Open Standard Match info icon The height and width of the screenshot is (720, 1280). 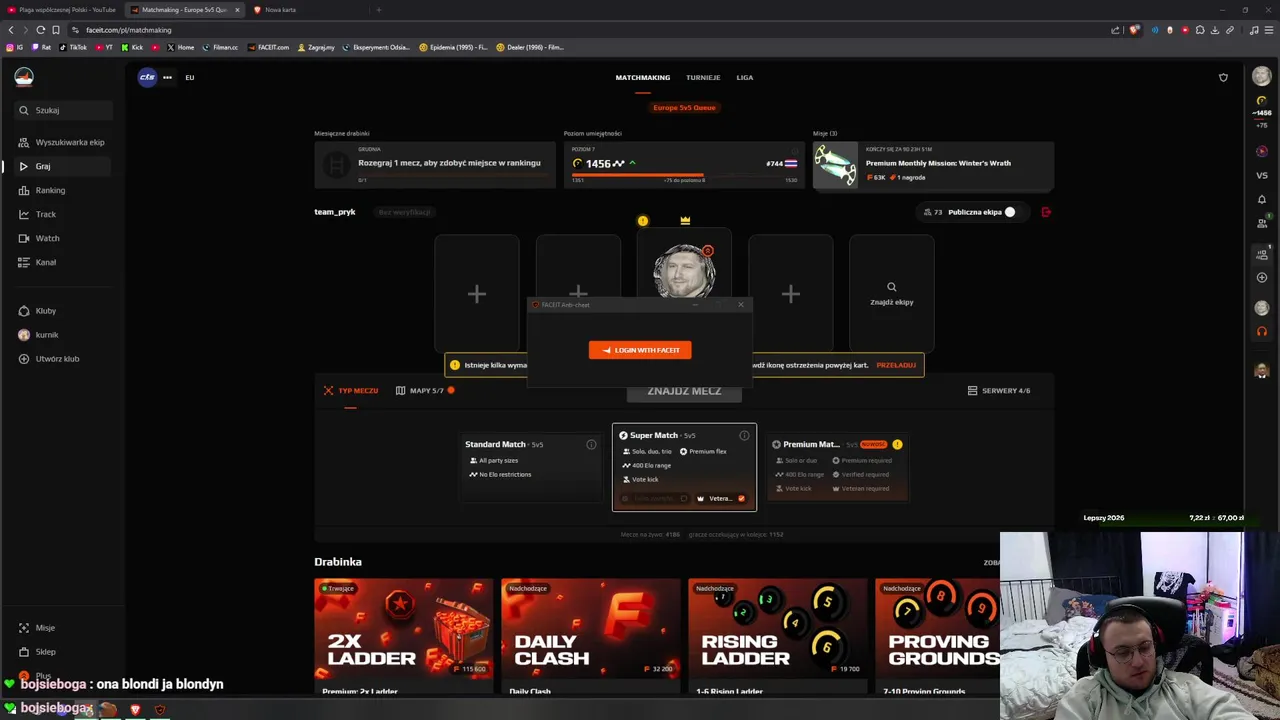click(x=591, y=444)
